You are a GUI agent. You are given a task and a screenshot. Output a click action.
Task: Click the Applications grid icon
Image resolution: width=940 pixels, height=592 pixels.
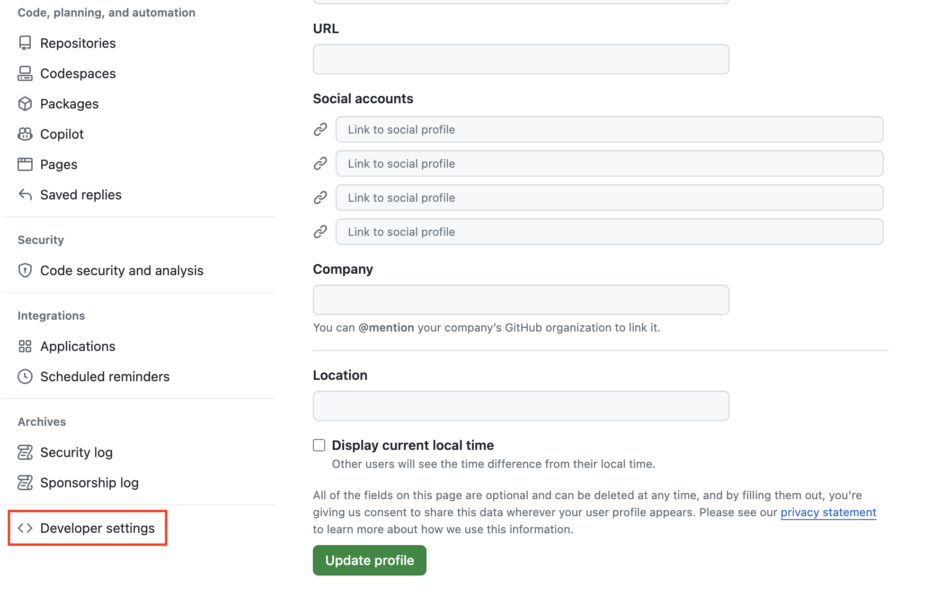point(25,346)
